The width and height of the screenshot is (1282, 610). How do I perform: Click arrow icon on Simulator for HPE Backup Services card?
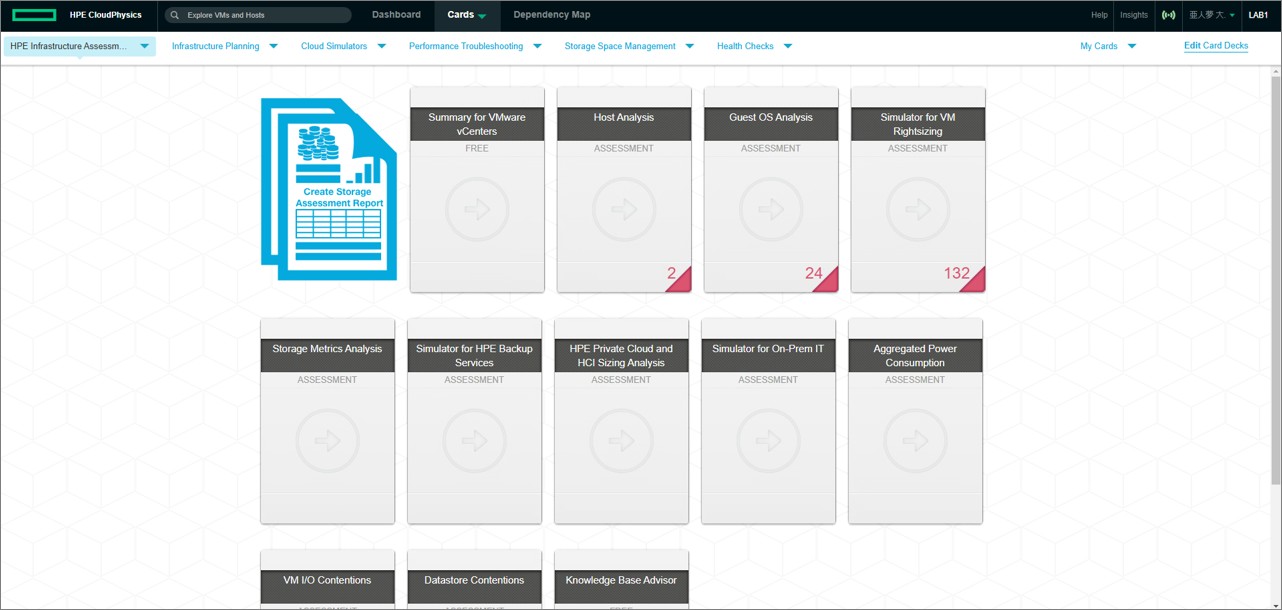(x=475, y=440)
